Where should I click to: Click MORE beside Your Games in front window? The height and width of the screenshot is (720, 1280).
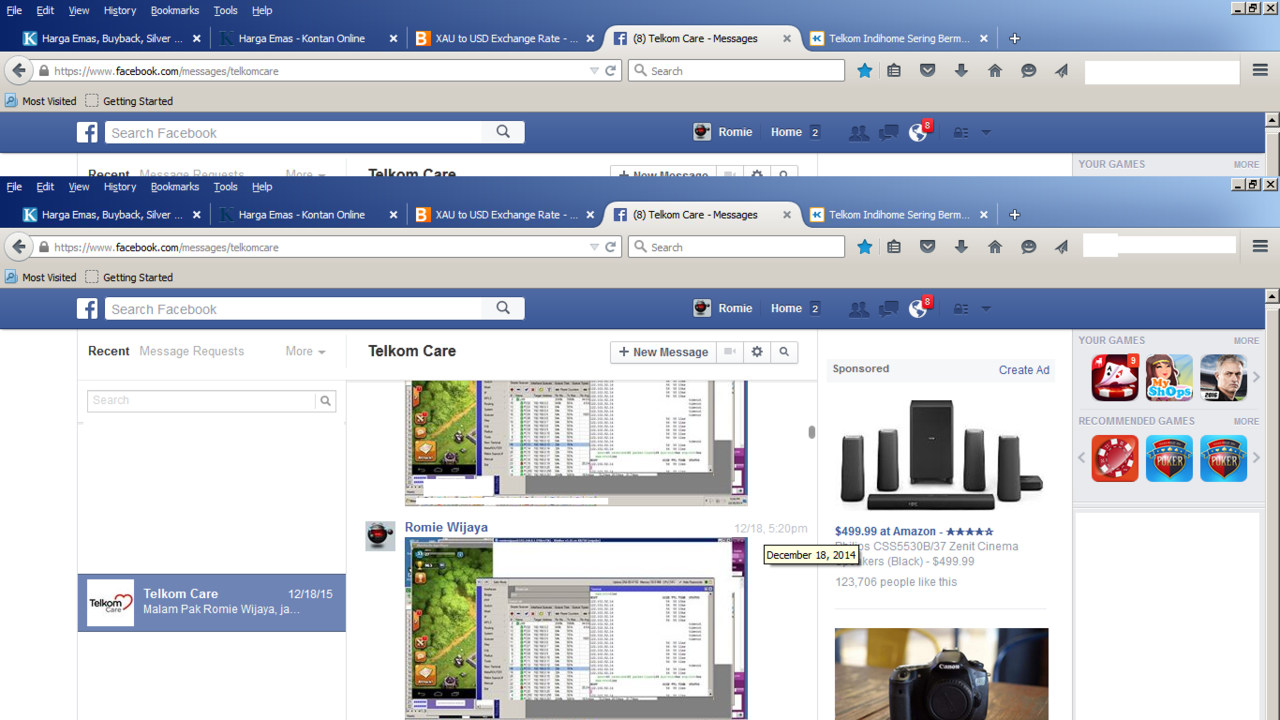pos(1246,341)
